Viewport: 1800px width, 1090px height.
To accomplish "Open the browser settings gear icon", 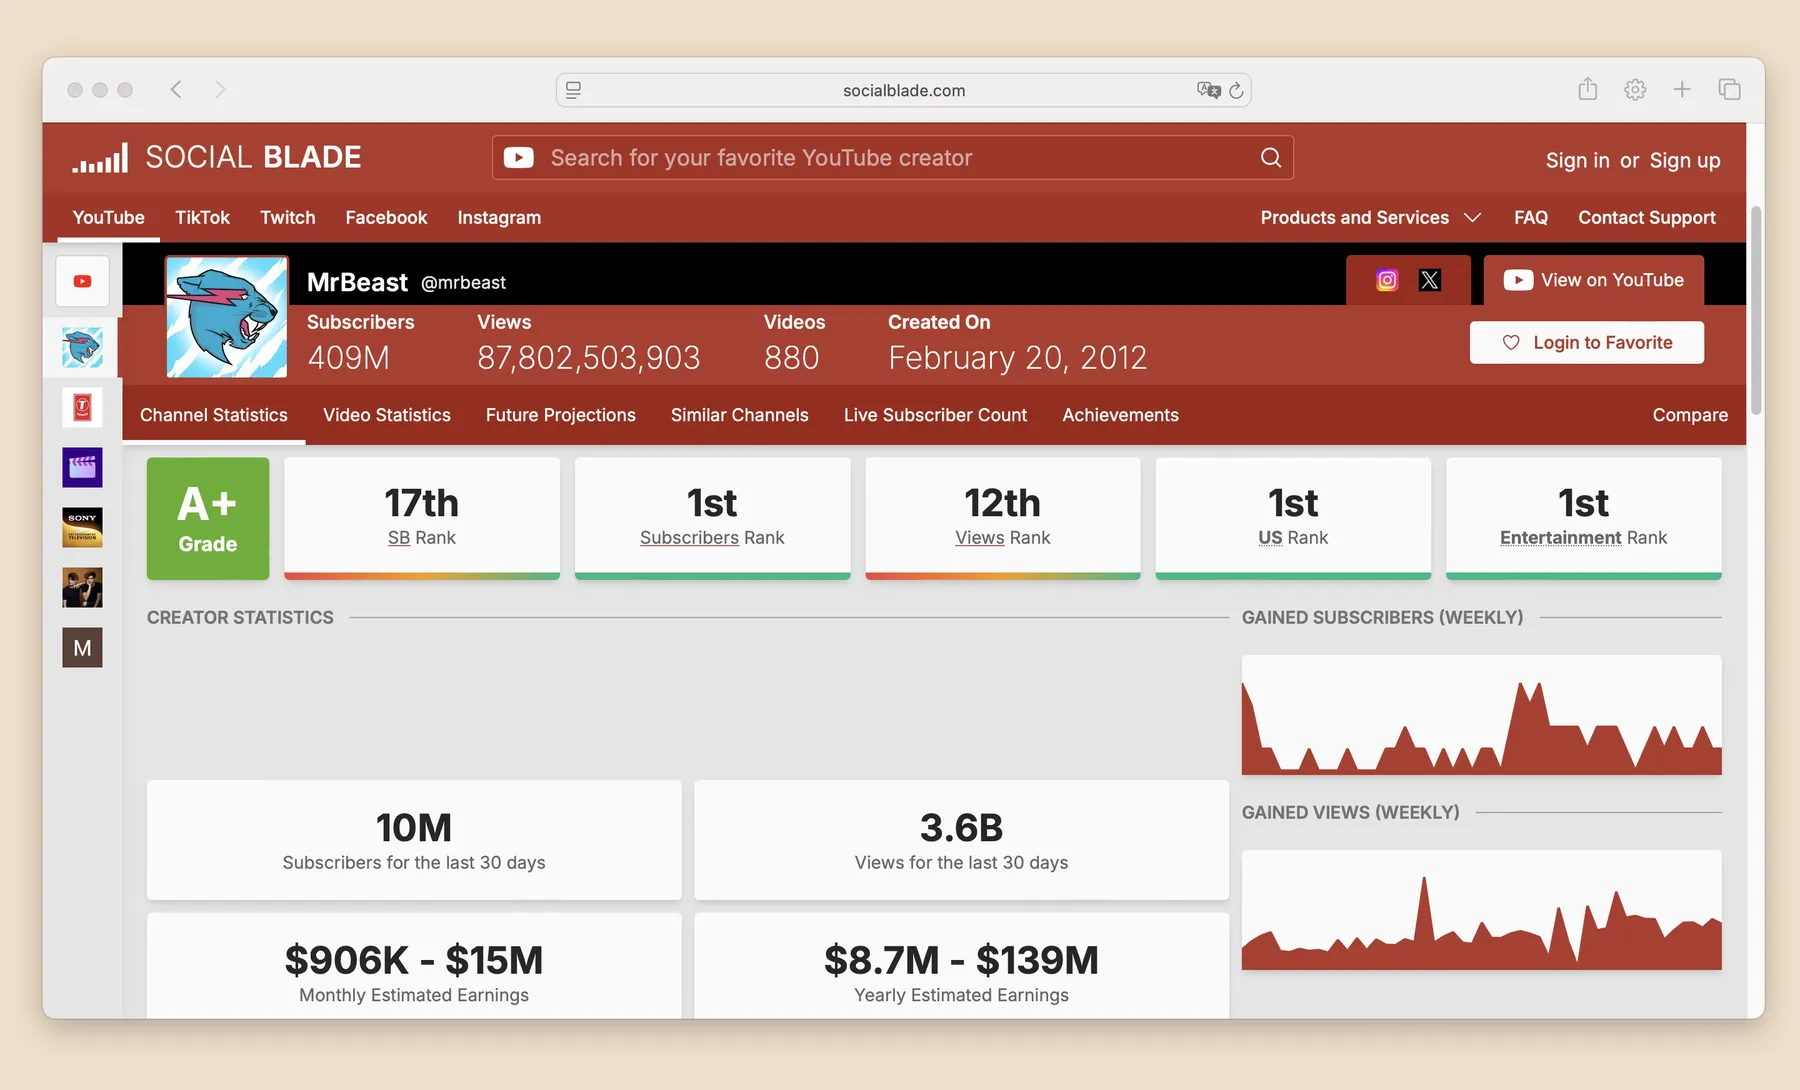I will tap(1635, 90).
